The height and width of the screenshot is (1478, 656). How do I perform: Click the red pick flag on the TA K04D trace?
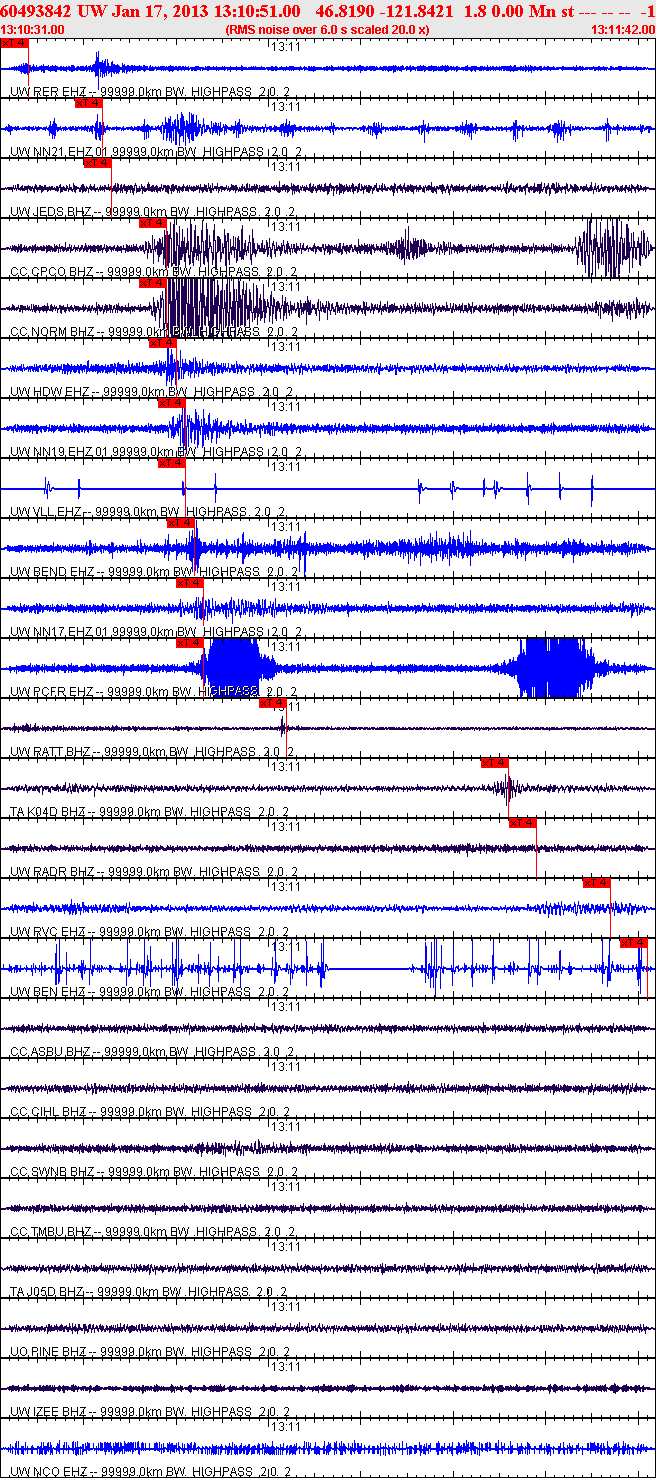click(494, 763)
